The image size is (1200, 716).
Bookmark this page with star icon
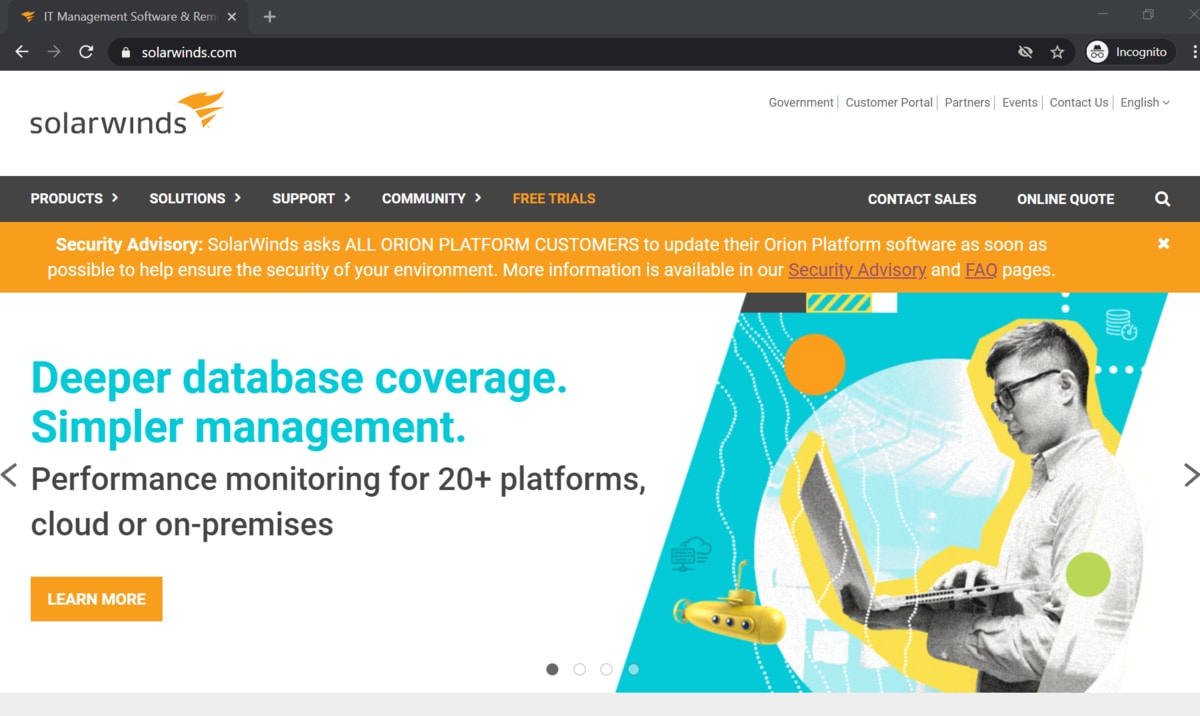point(1057,52)
